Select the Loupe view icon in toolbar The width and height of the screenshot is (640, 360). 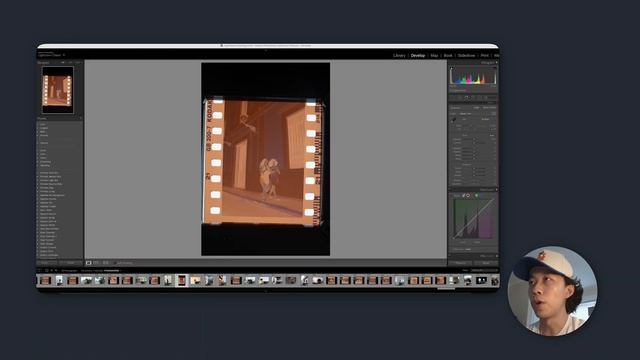[x=89, y=263]
